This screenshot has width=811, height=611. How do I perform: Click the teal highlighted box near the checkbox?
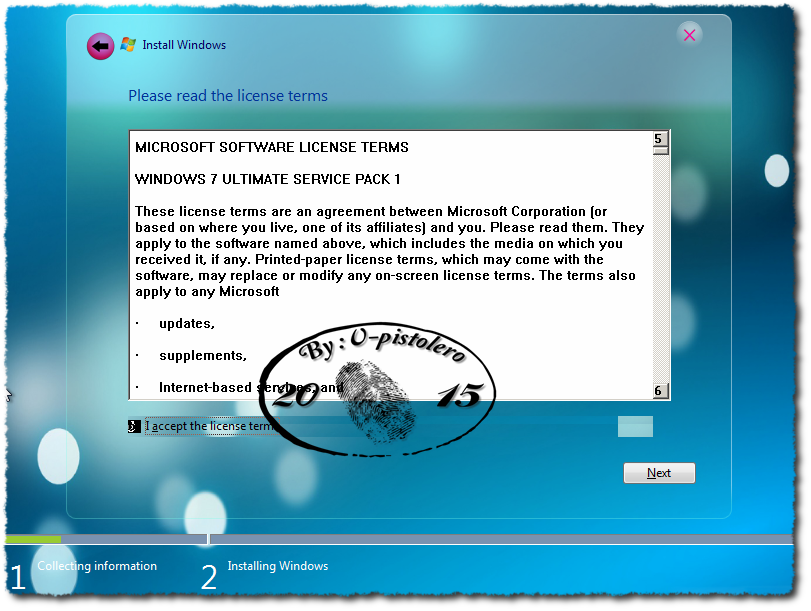point(635,426)
